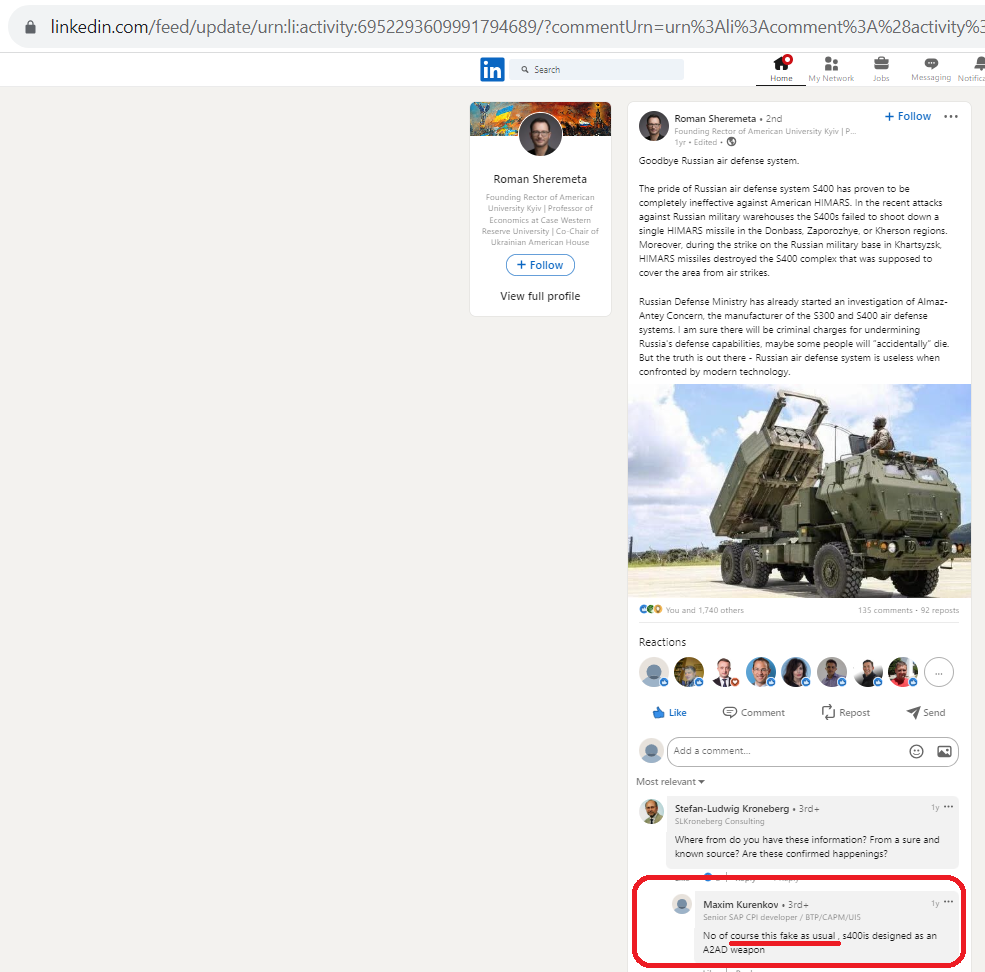Click the Comment button
The width and height of the screenshot is (985, 972).
point(754,713)
